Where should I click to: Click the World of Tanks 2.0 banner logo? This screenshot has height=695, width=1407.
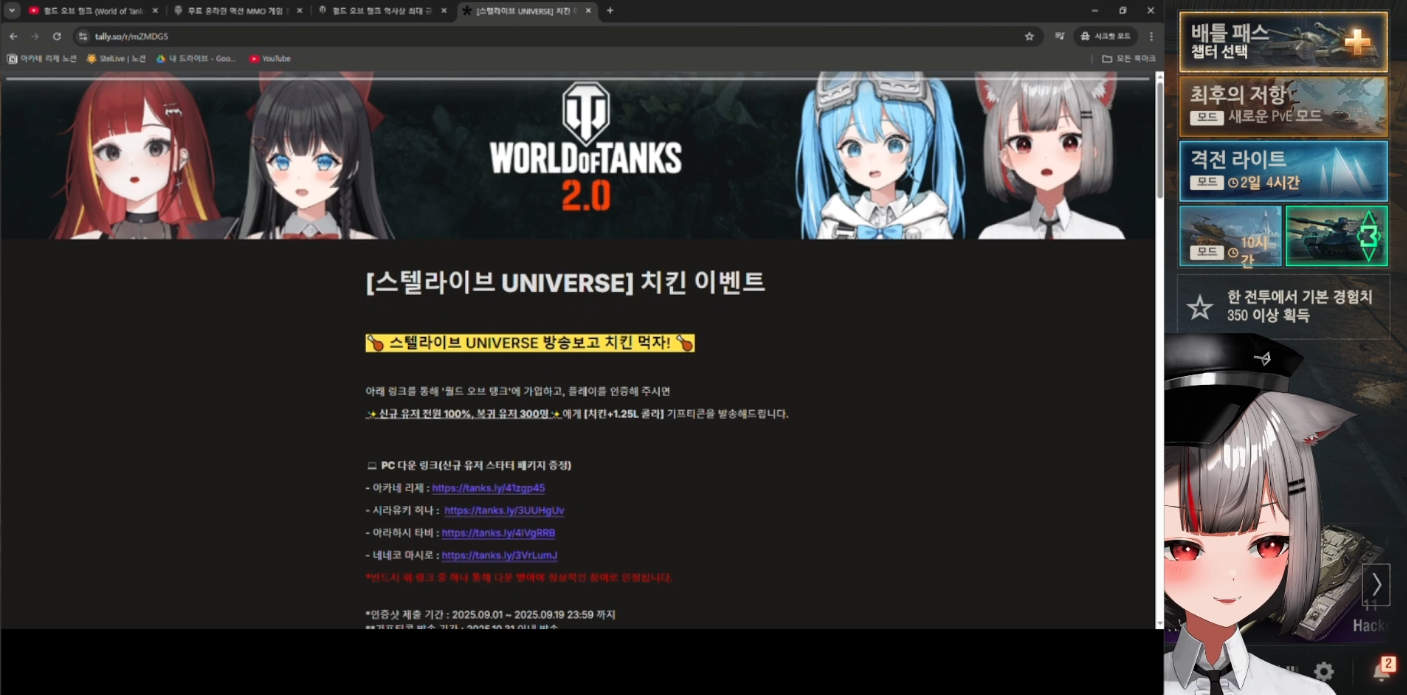click(585, 147)
